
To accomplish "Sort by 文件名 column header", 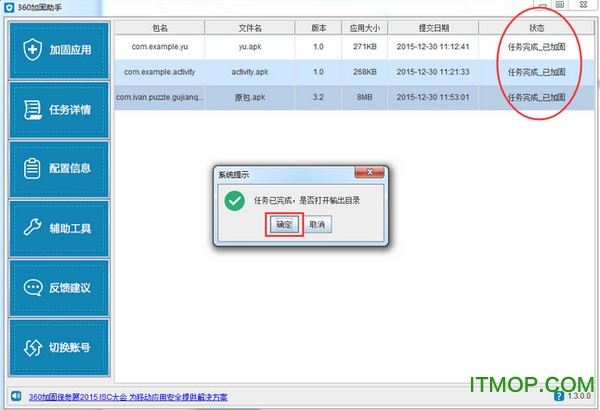I will 250,28.
